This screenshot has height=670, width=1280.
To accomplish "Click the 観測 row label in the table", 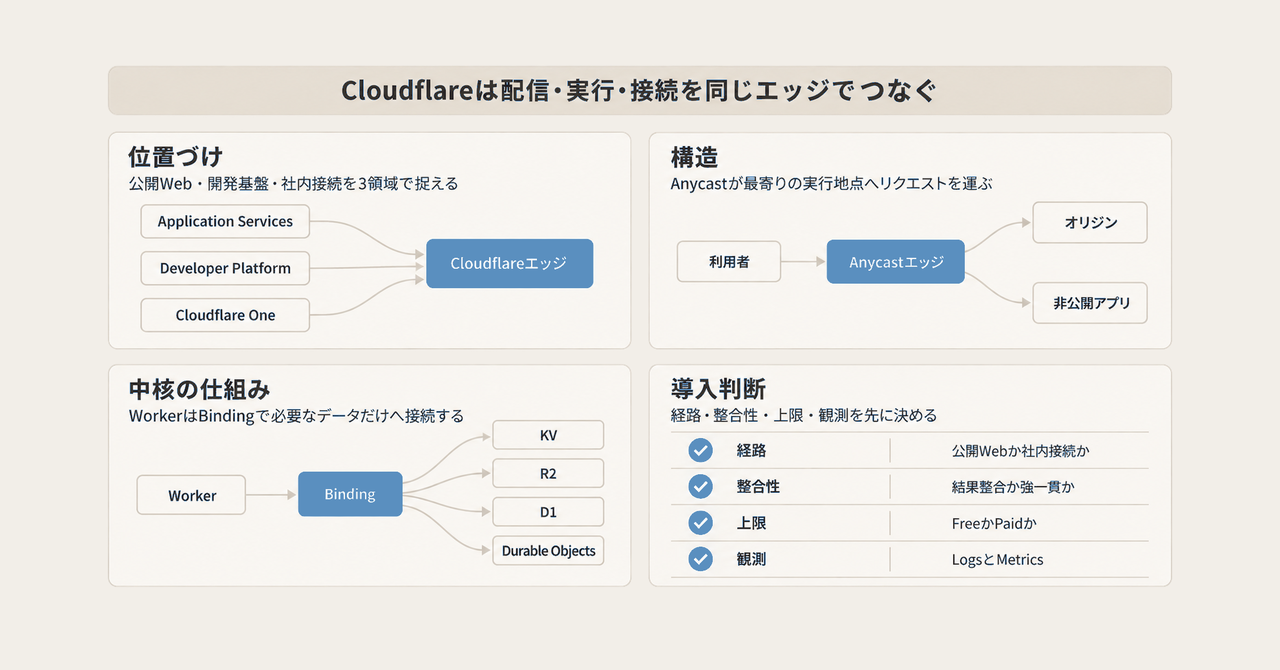I will (x=751, y=559).
